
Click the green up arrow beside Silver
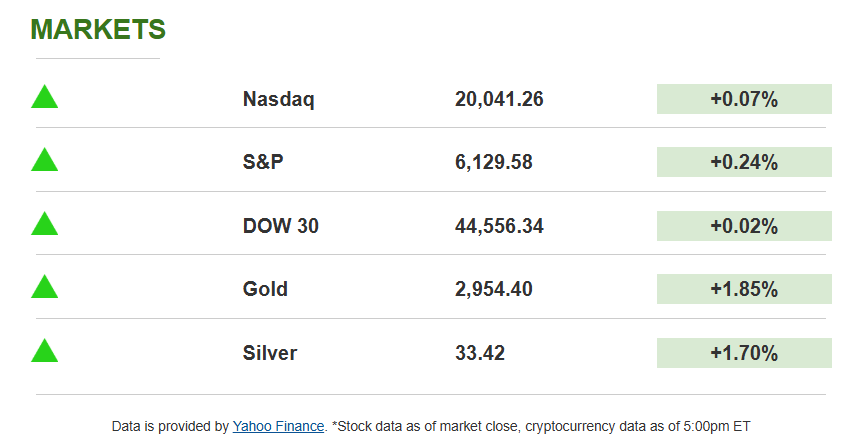pyautogui.click(x=45, y=351)
